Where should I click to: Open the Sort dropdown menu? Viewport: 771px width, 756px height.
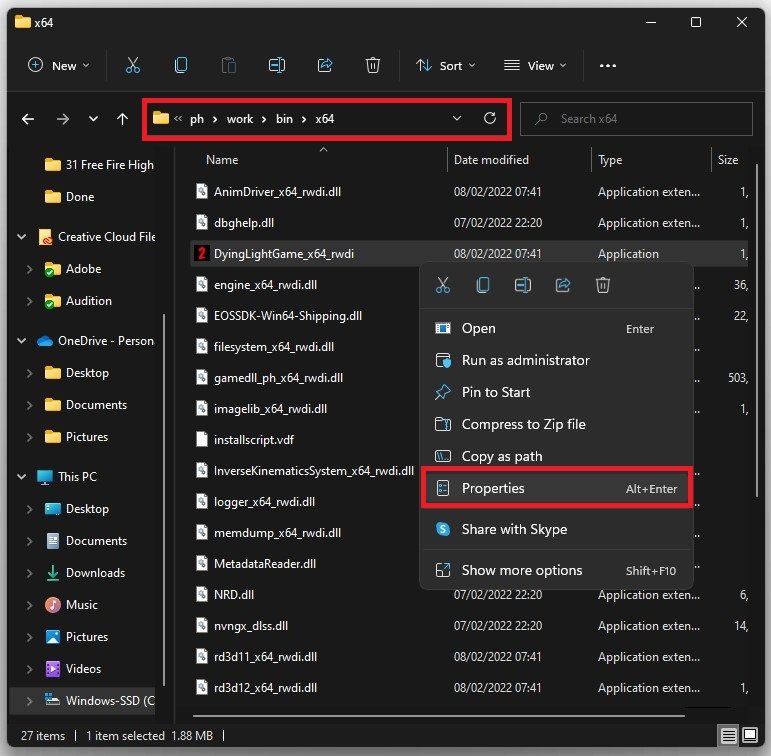(x=445, y=65)
